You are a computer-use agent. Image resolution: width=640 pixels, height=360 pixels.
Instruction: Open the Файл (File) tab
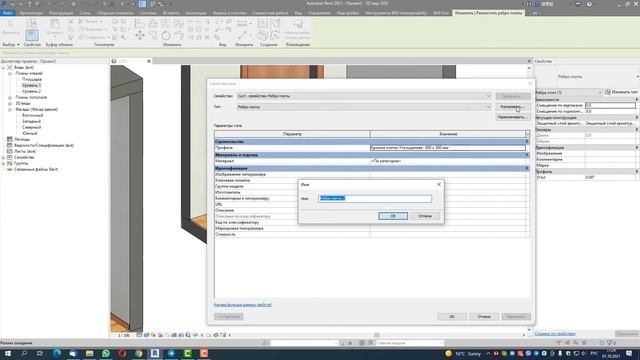[8, 13]
